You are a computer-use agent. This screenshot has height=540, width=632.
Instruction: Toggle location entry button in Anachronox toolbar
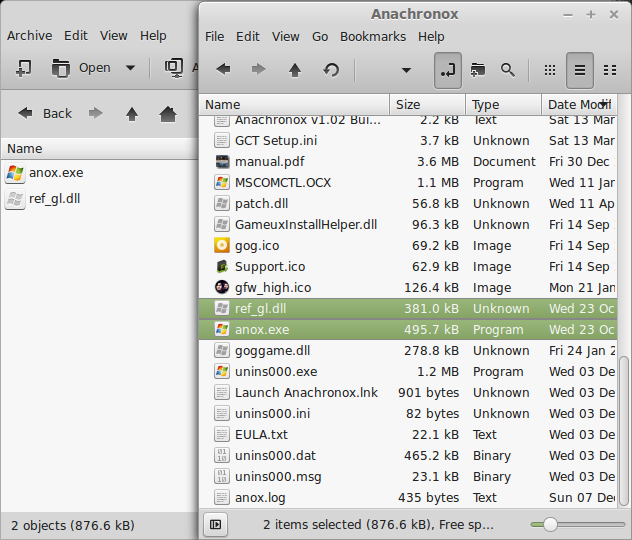[x=448, y=70]
